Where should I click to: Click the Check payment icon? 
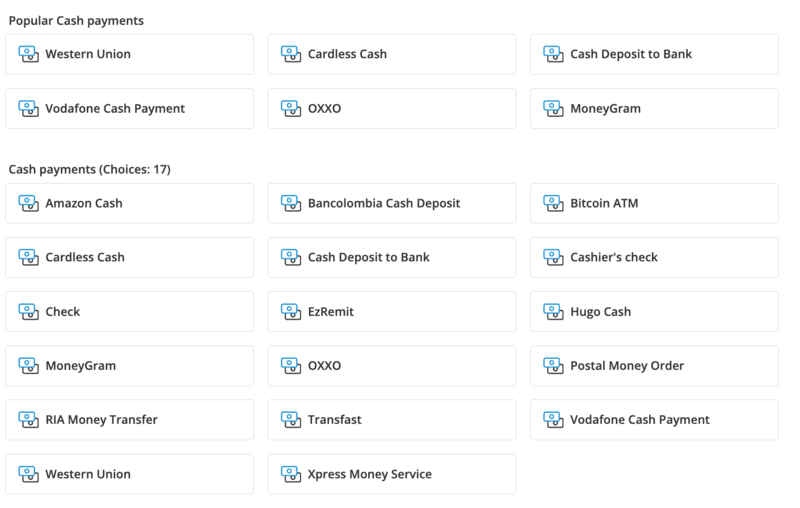(29, 312)
